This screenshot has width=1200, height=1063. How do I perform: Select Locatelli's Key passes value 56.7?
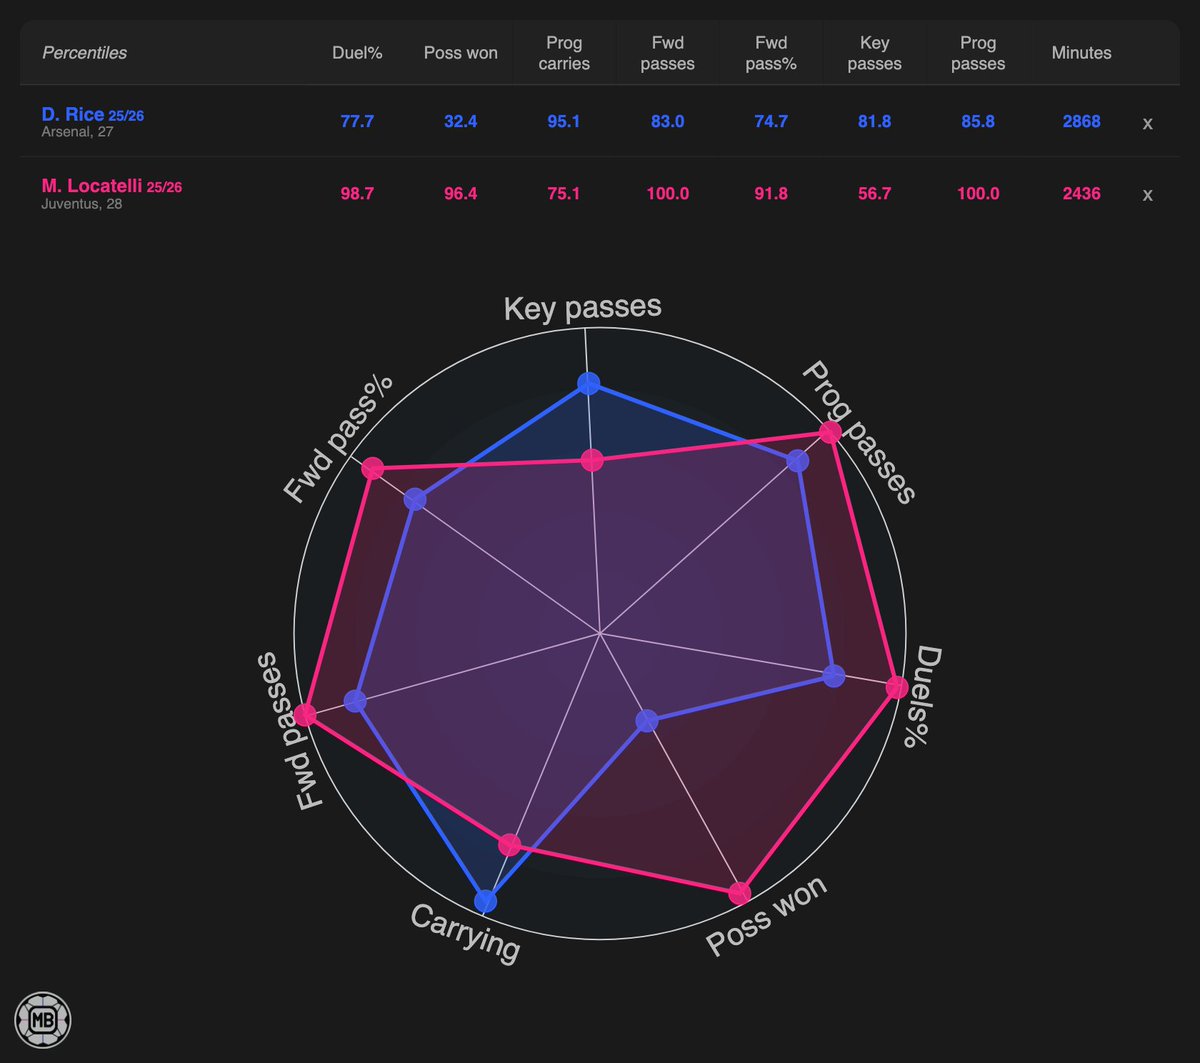[874, 194]
